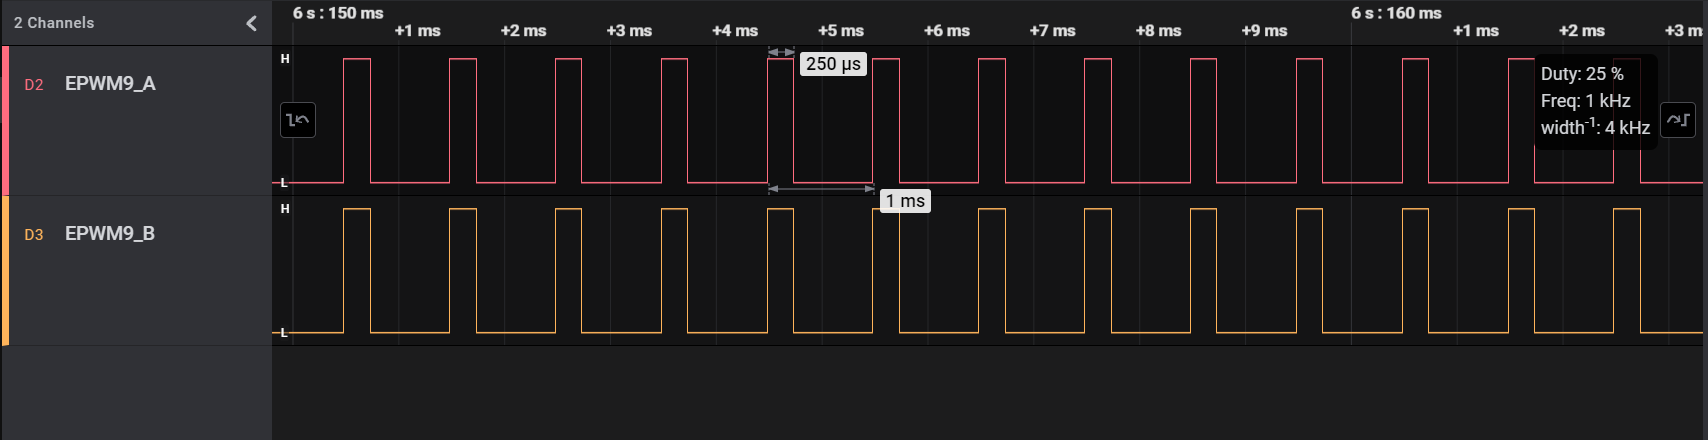The height and width of the screenshot is (440, 1708).
Task: Click the width⁻¹: 4 kHz readout
Action: pyautogui.click(x=1595, y=128)
